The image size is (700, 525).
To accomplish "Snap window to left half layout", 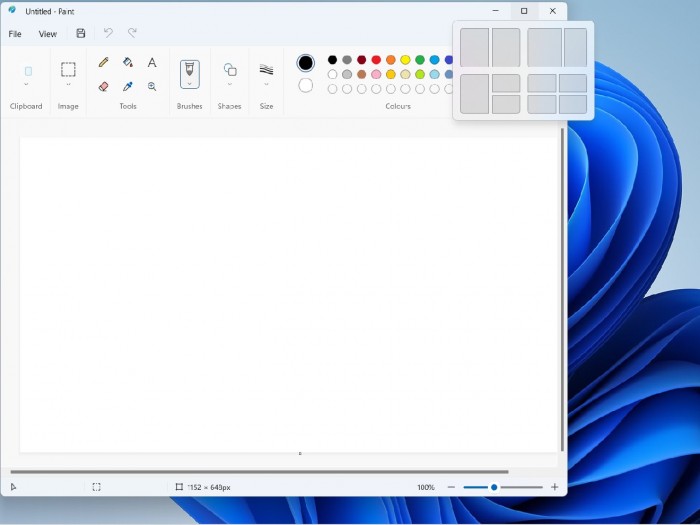I will (x=474, y=47).
